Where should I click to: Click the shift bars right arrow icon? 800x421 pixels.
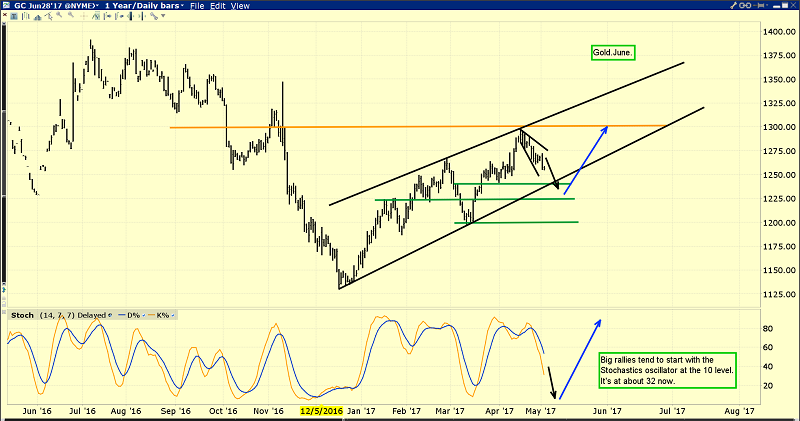(x=108, y=16)
